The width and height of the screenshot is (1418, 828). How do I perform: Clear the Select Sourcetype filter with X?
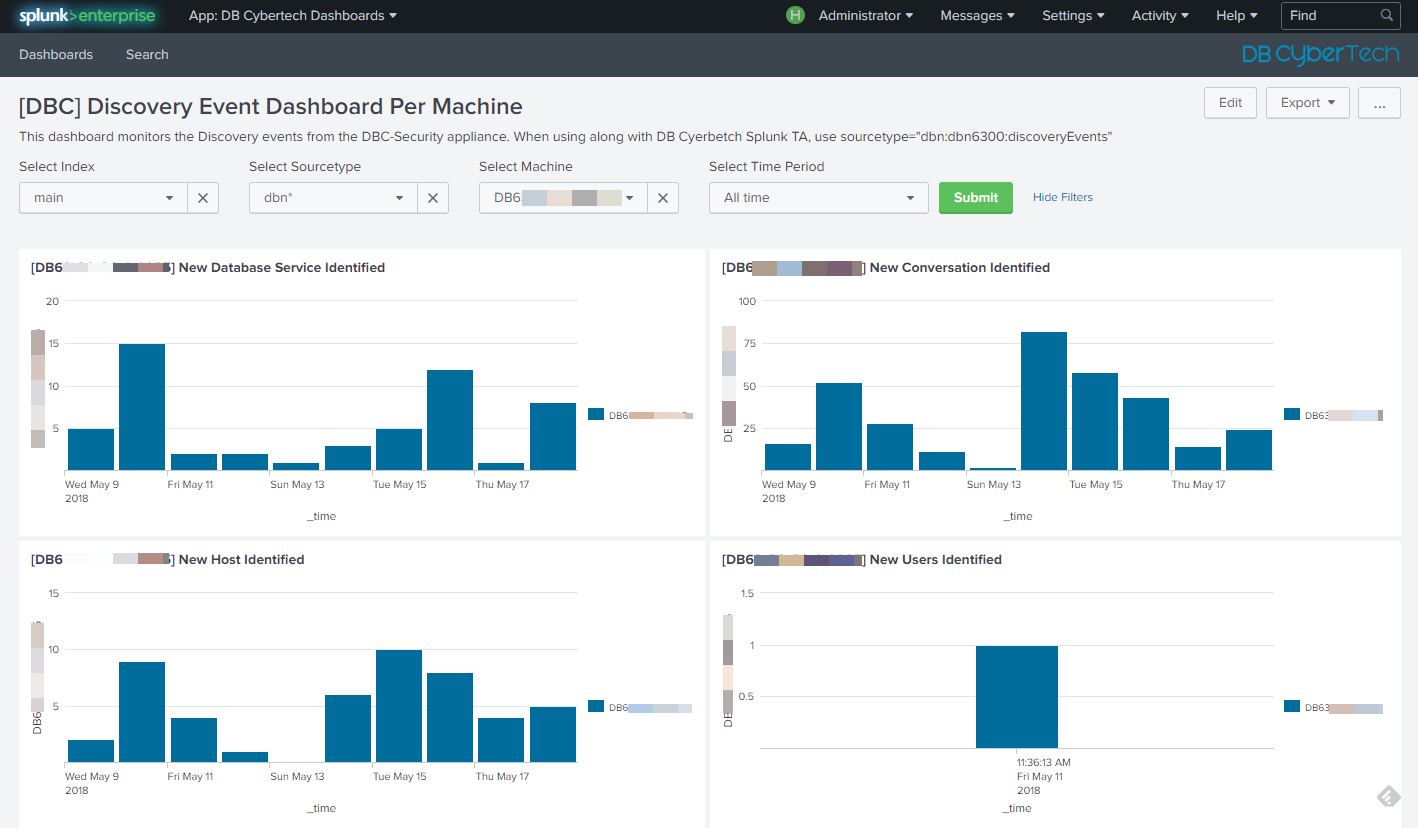click(433, 198)
